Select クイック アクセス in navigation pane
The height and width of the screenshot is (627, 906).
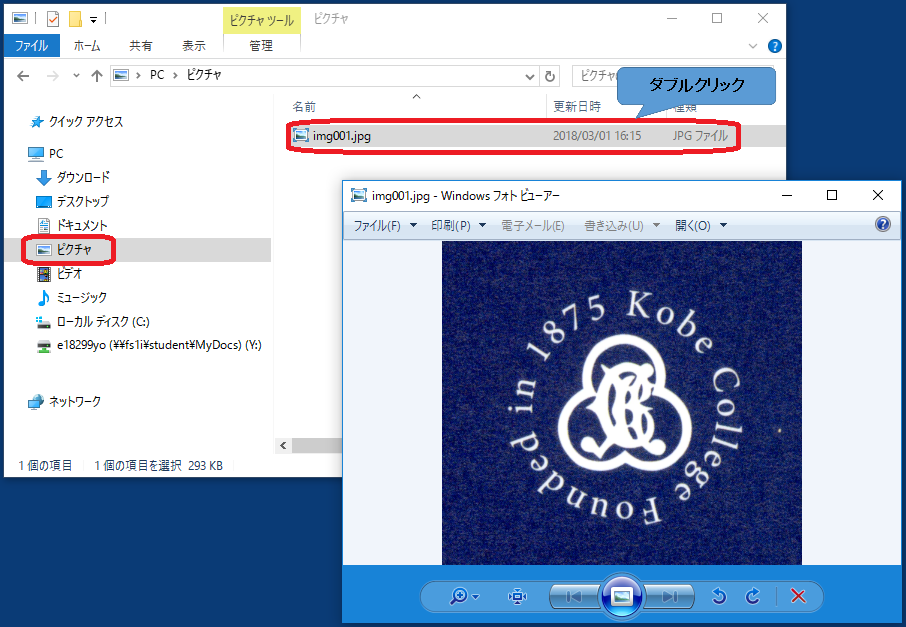click(x=77, y=121)
